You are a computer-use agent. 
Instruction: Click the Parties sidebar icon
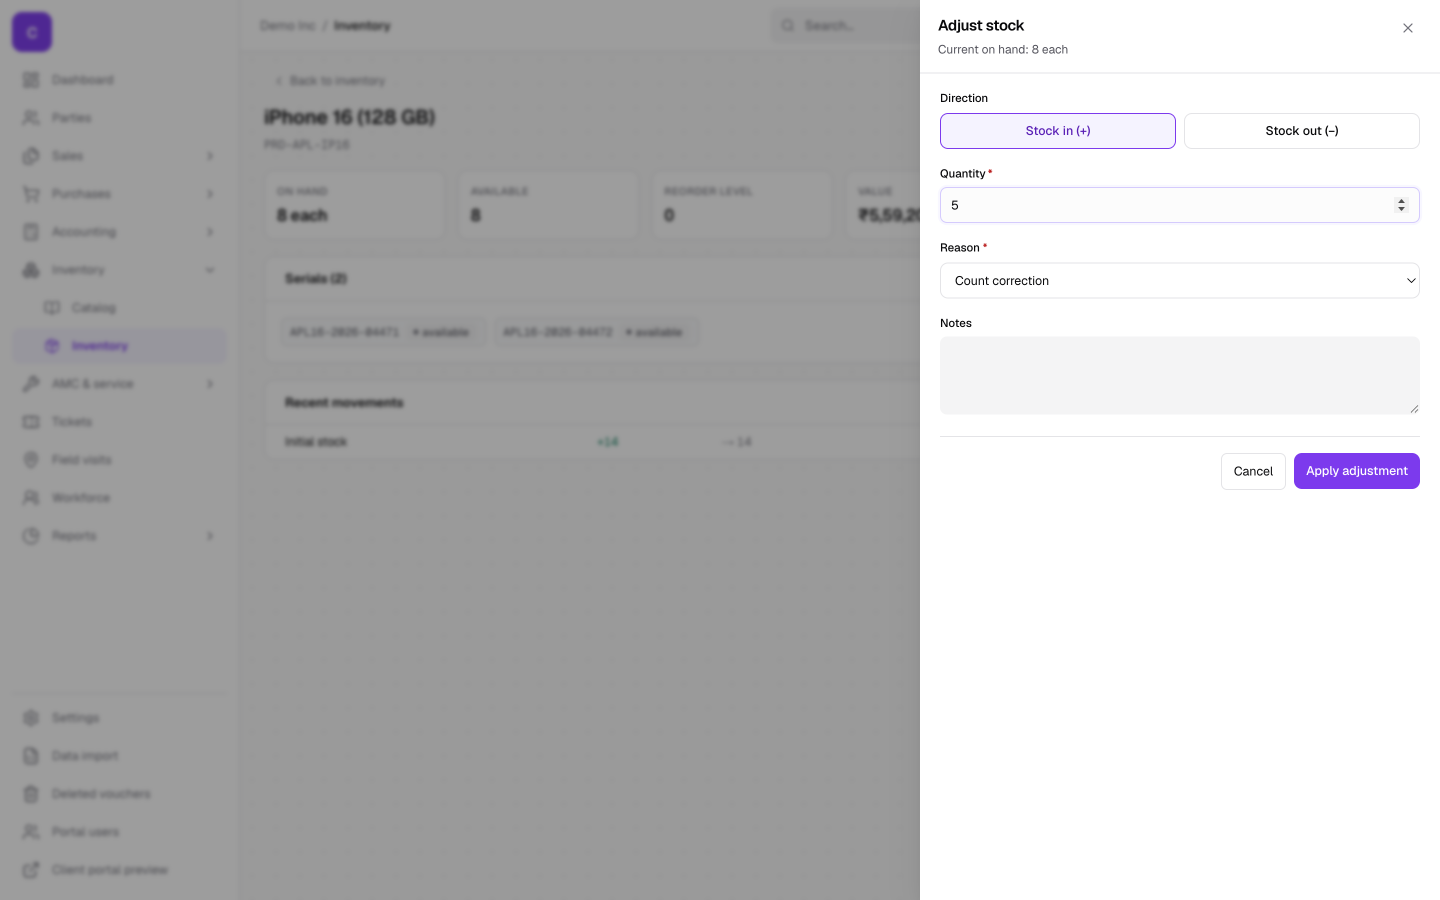pyautogui.click(x=31, y=118)
